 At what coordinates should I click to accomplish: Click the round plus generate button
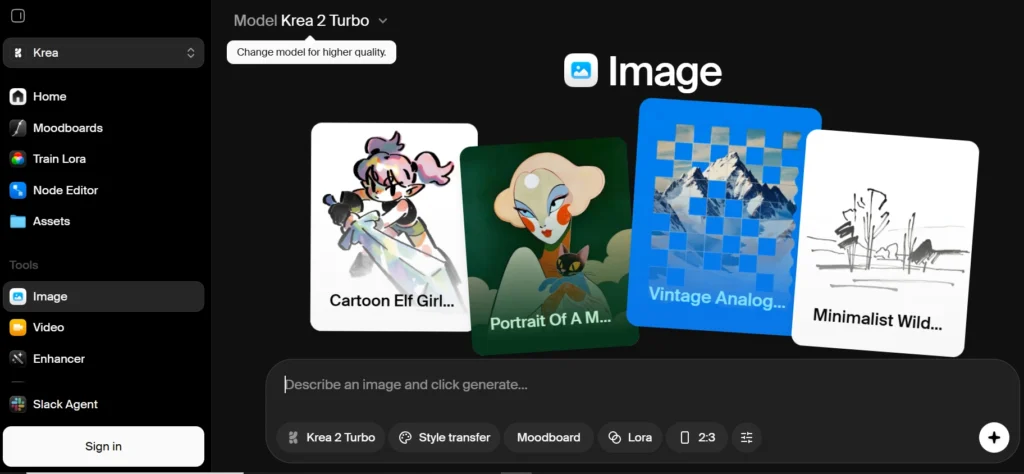click(994, 437)
